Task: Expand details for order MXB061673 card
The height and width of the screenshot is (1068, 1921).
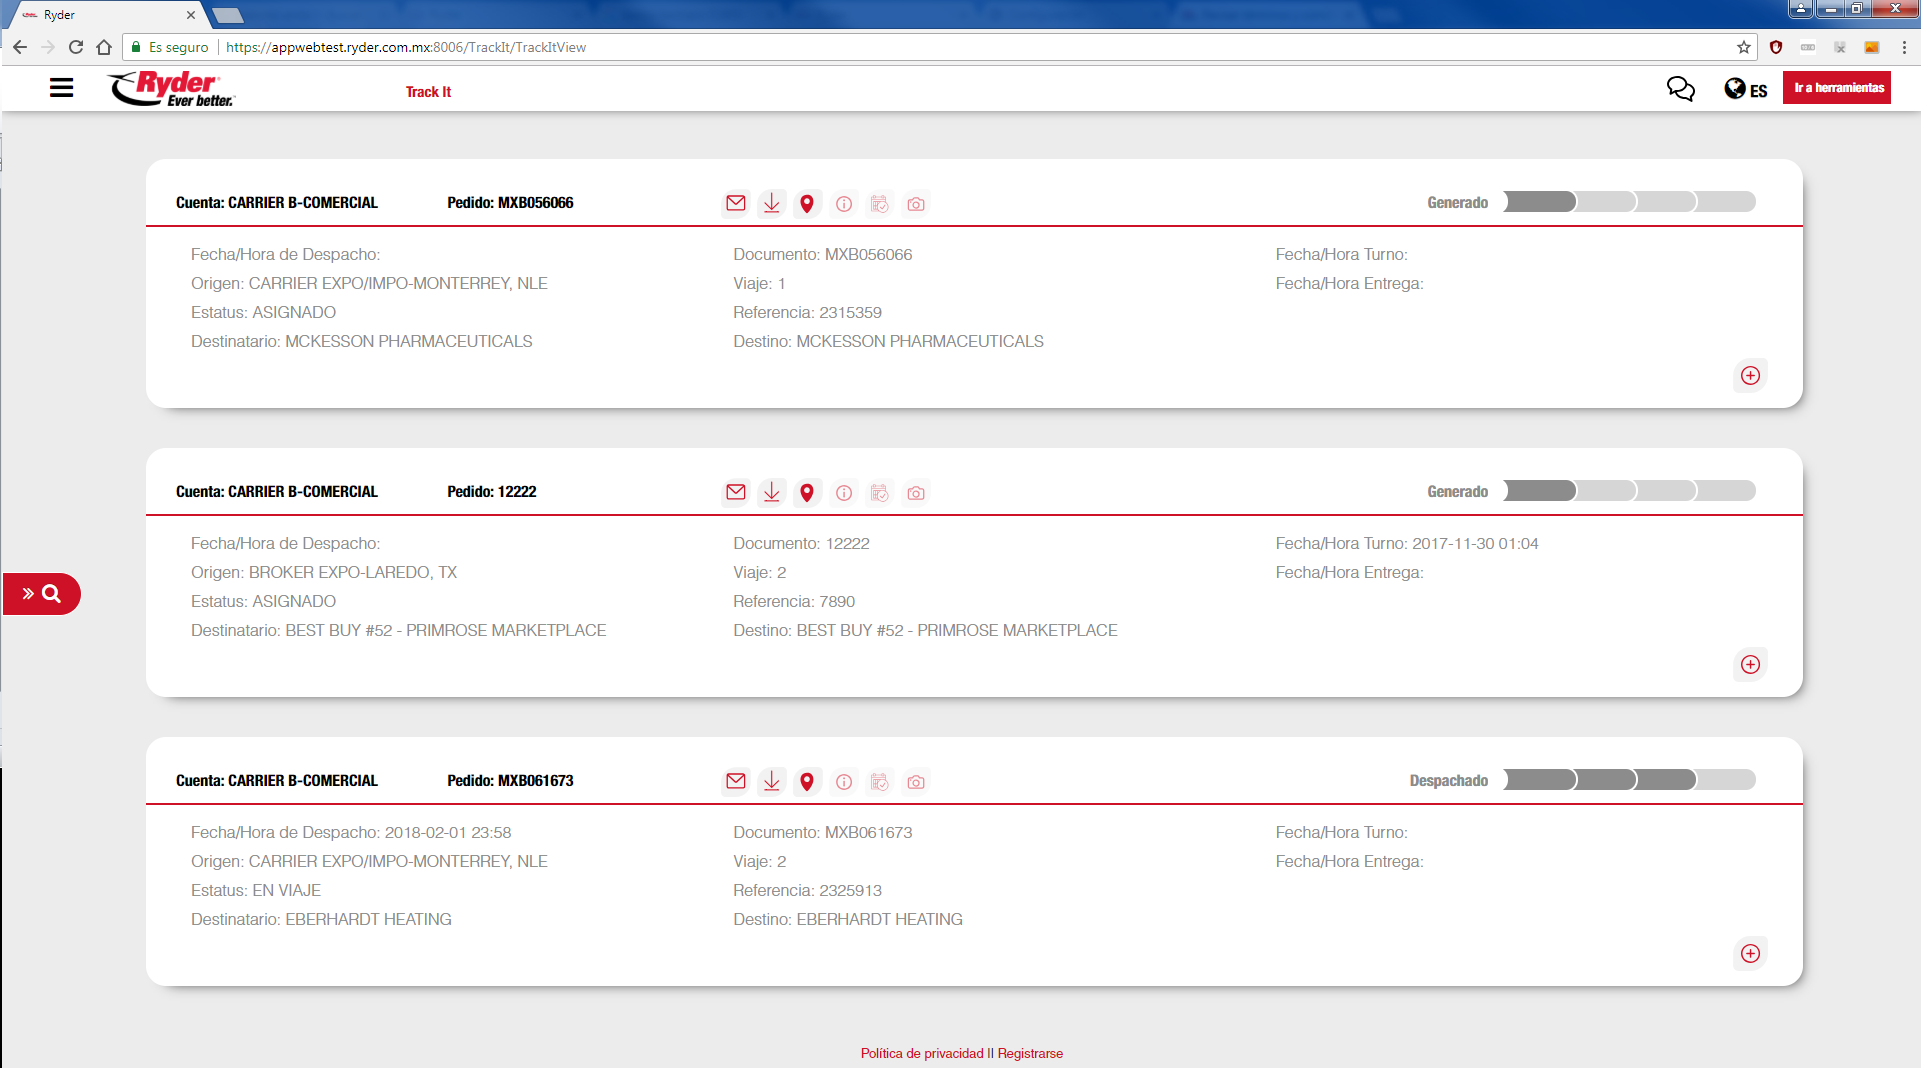Action: 1750,954
